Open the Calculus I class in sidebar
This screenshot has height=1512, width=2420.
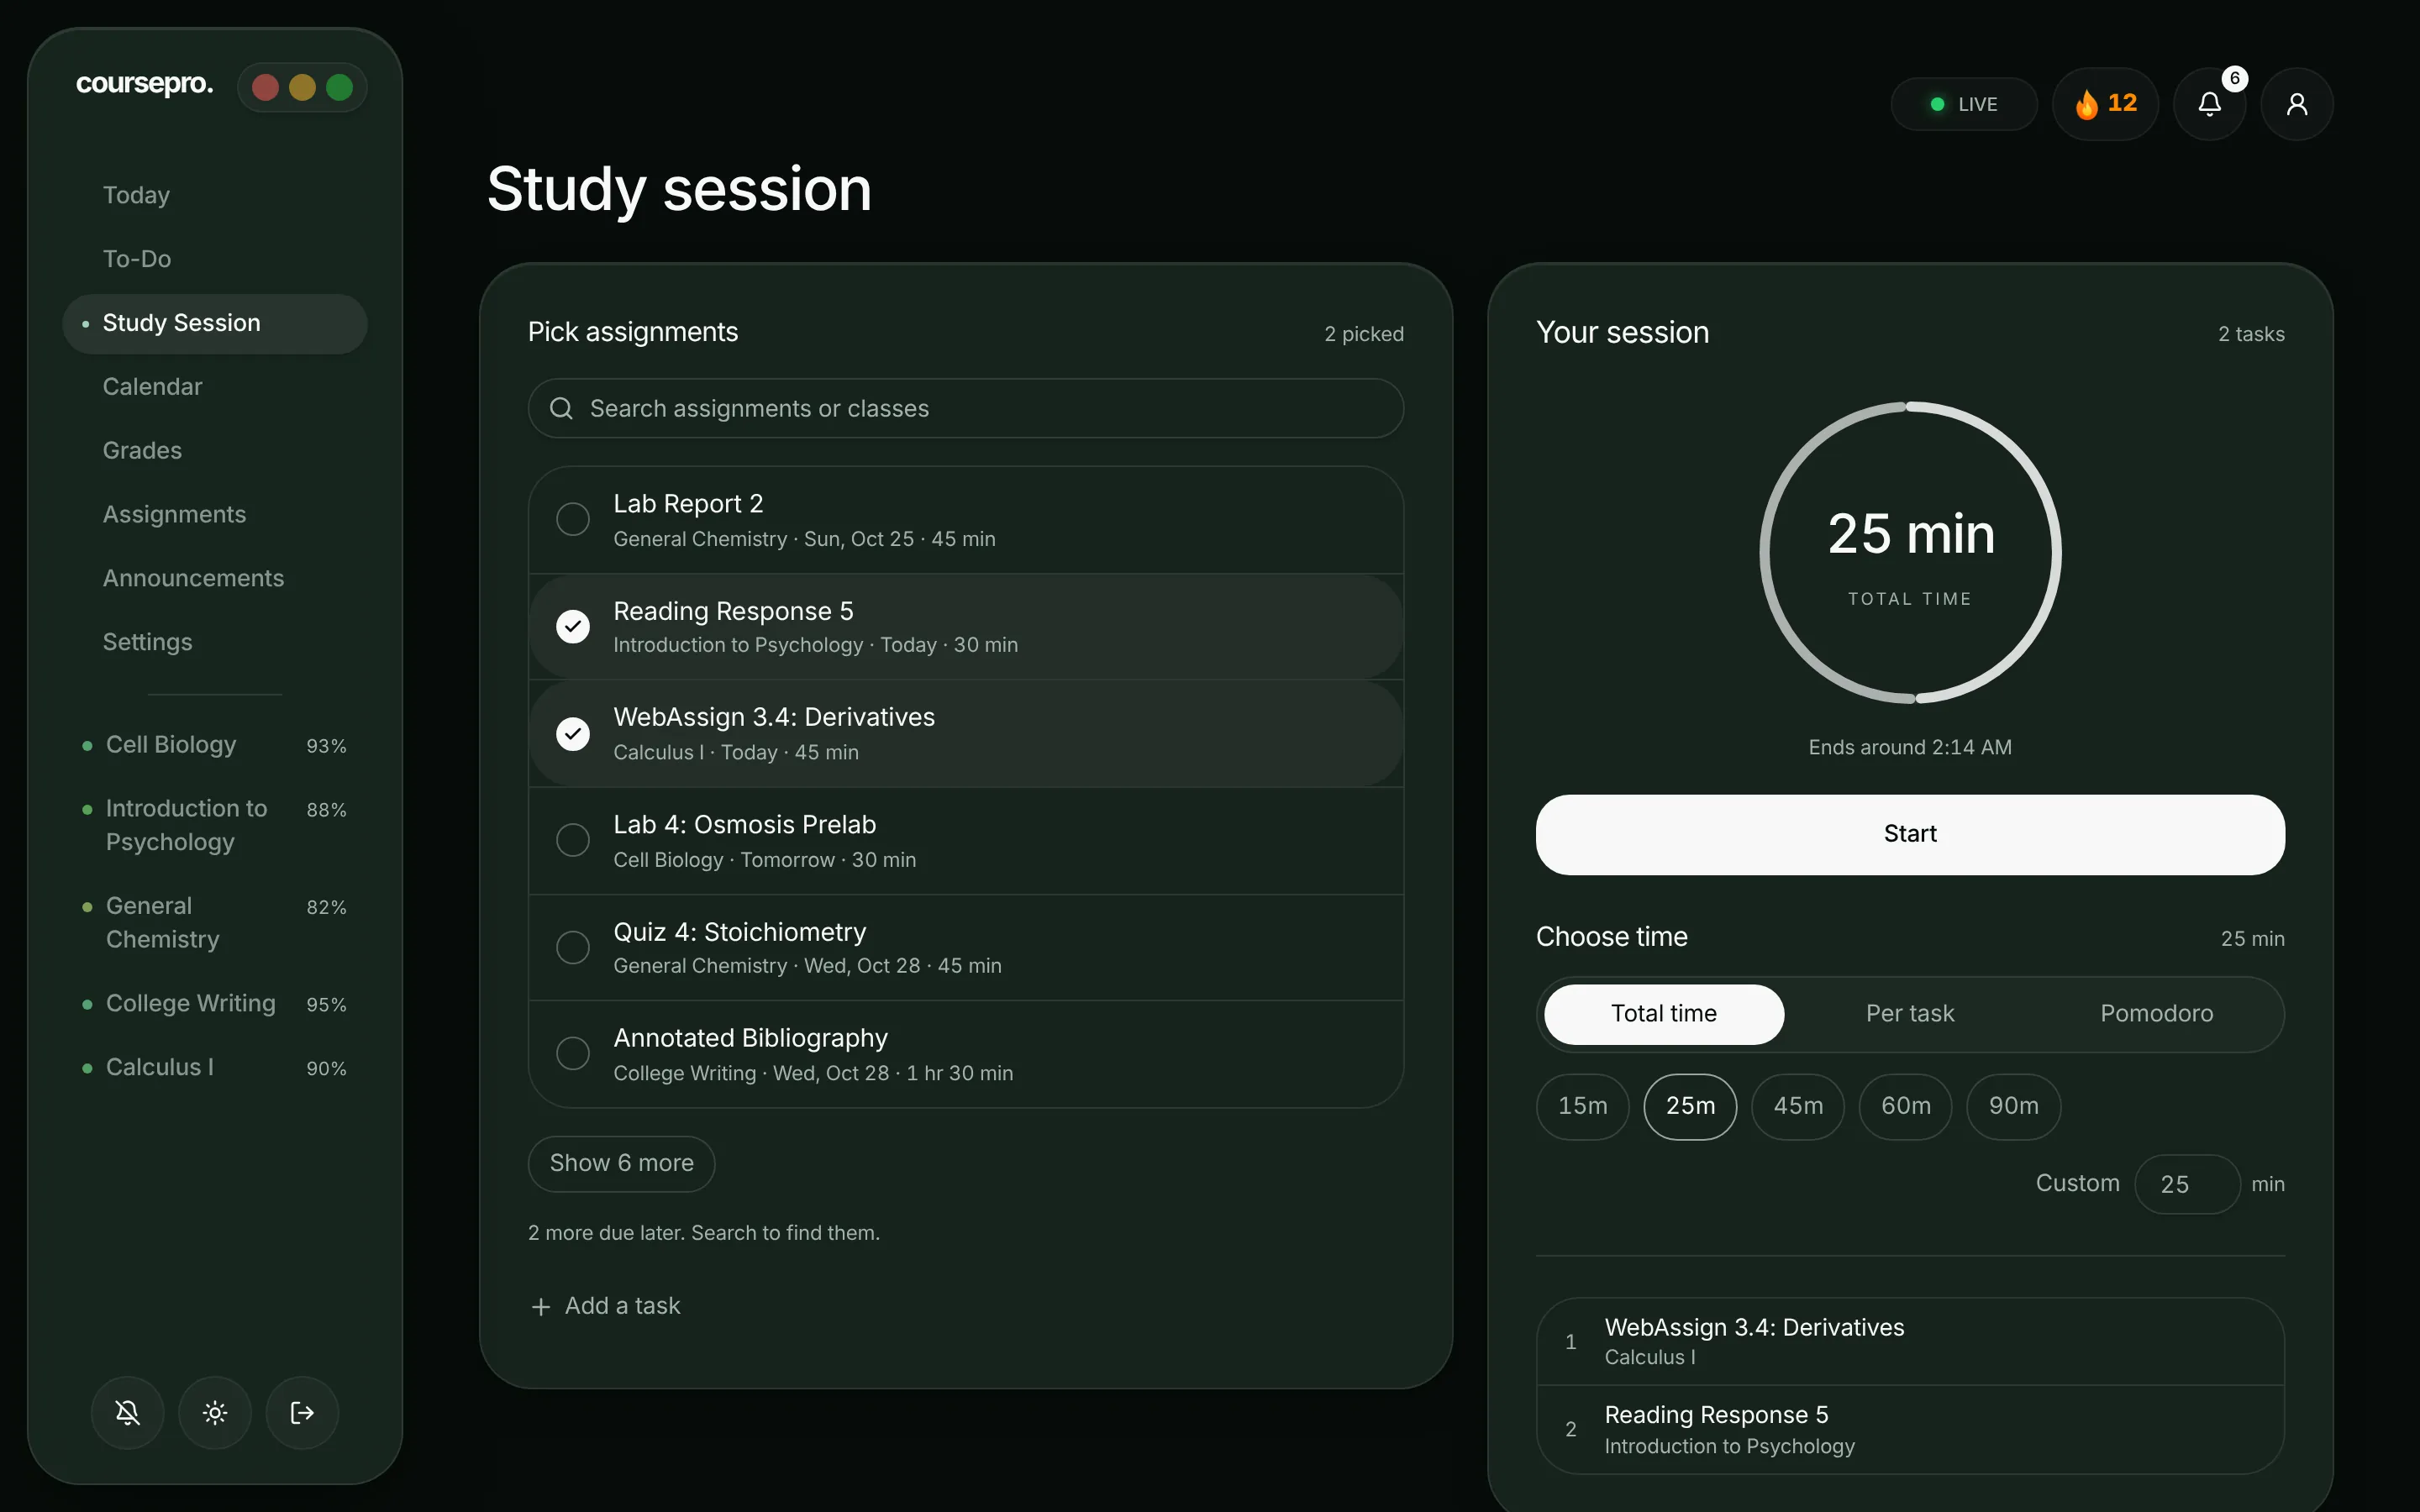click(x=215, y=1068)
